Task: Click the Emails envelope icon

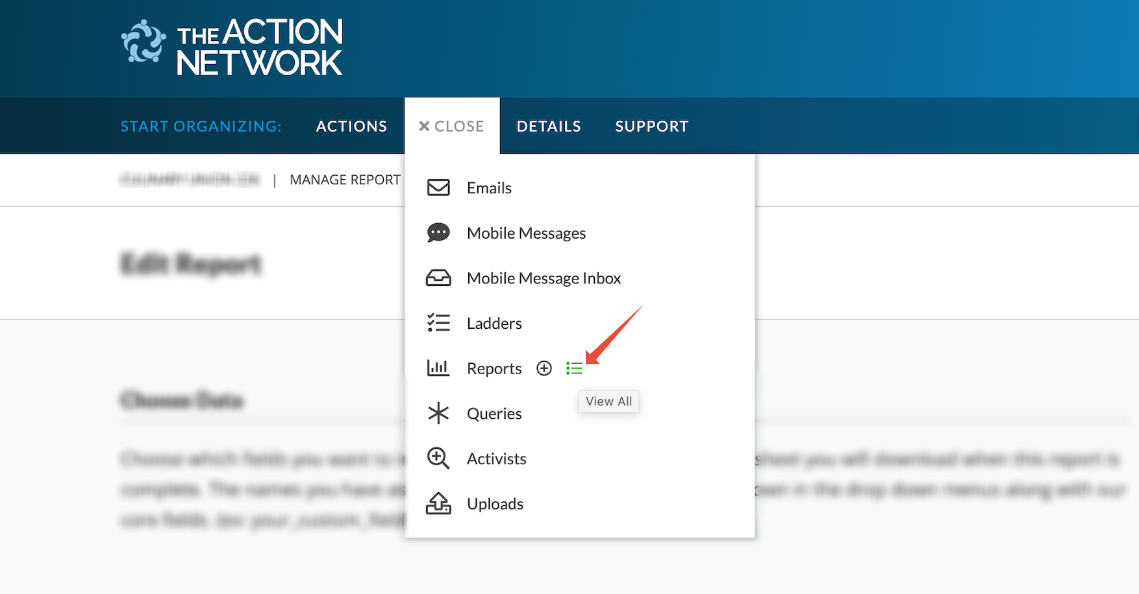Action: (438, 188)
